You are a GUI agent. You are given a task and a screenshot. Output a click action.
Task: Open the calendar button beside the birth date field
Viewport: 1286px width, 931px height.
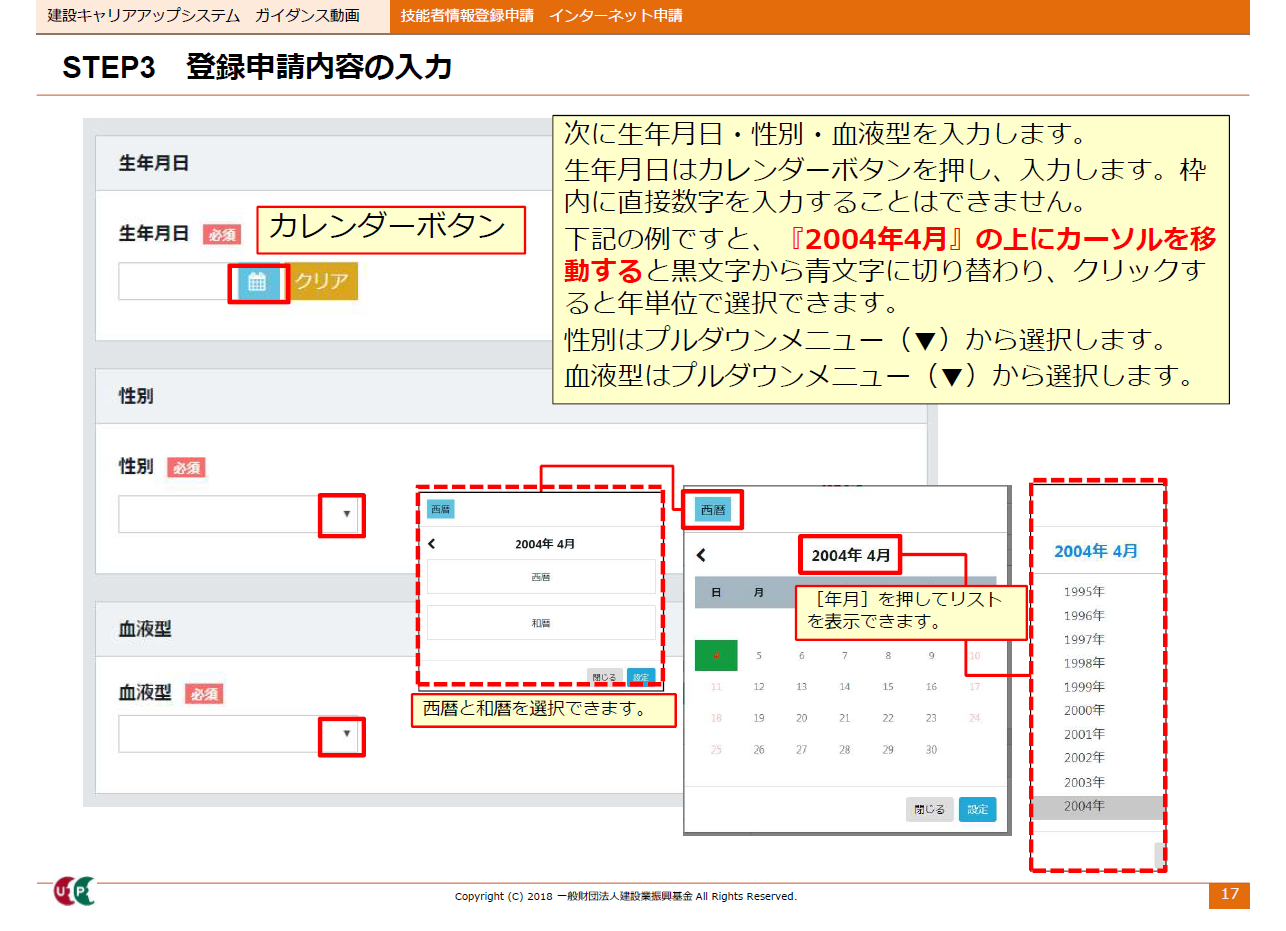(258, 283)
